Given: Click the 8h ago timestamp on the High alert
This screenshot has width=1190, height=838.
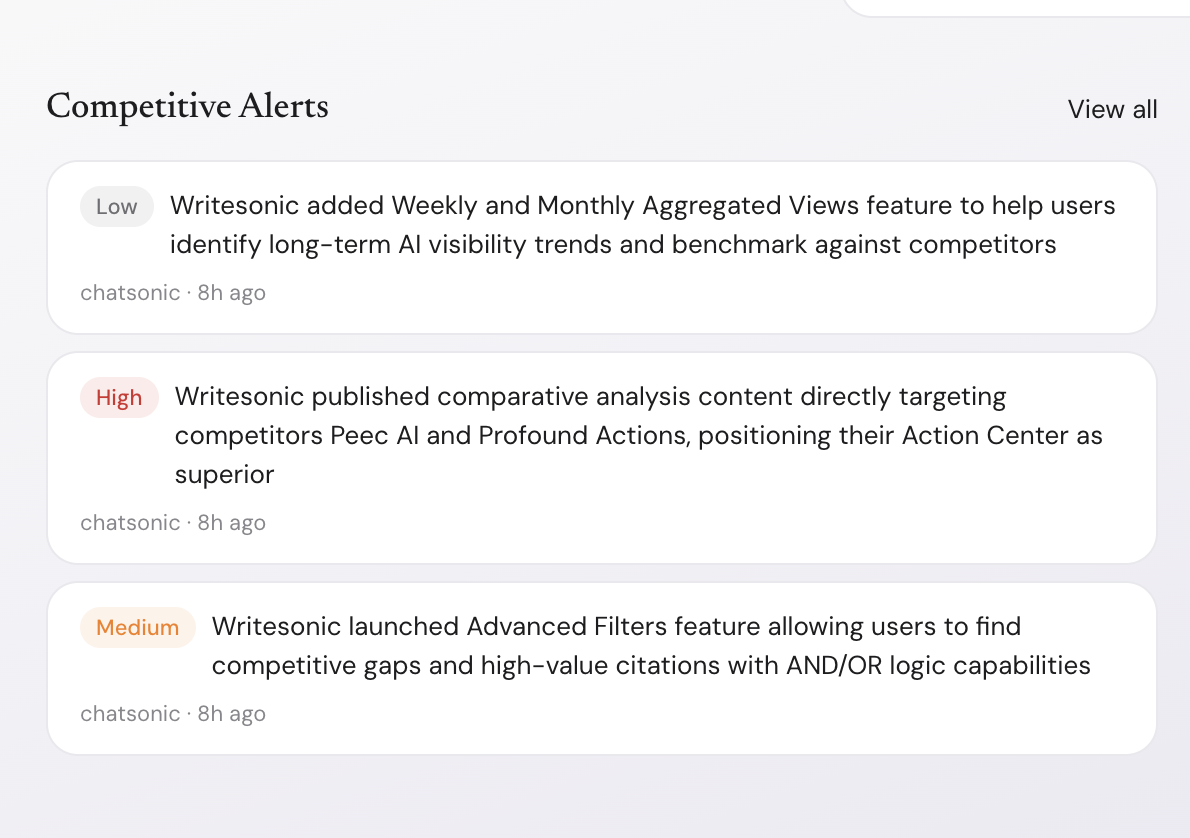Looking at the screenshot, I should (231, 523).
